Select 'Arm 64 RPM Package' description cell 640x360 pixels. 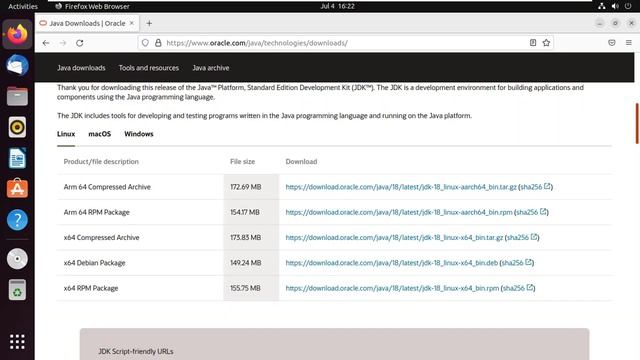[140, 212]
